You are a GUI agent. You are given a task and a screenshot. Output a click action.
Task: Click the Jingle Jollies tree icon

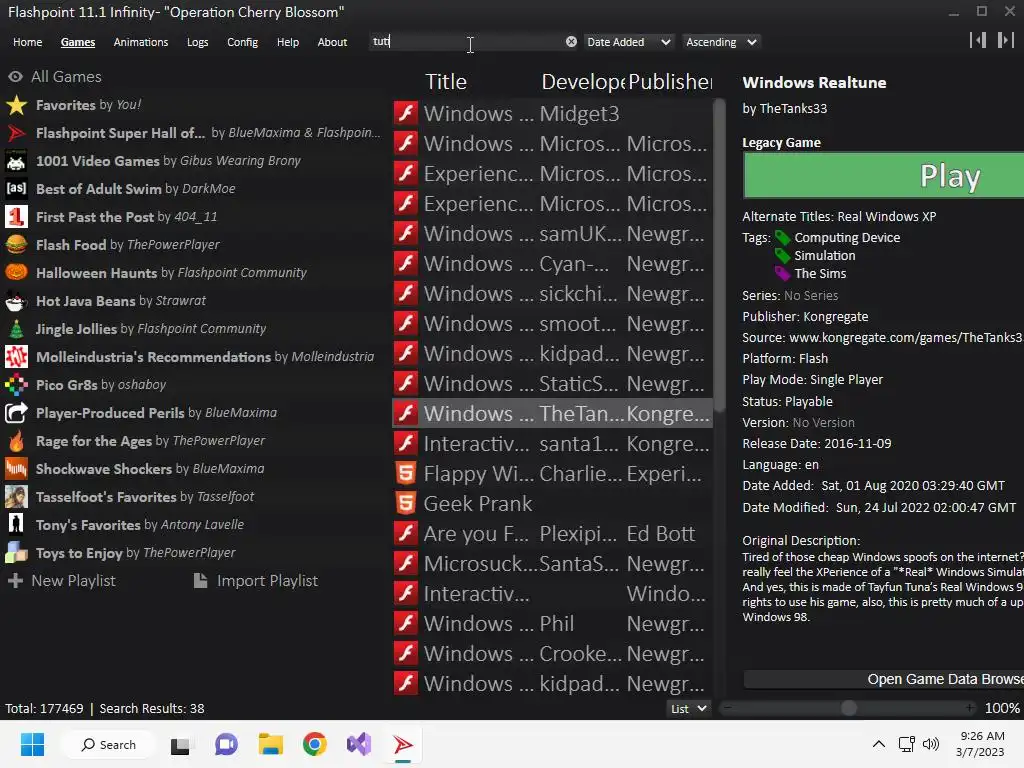16,328
